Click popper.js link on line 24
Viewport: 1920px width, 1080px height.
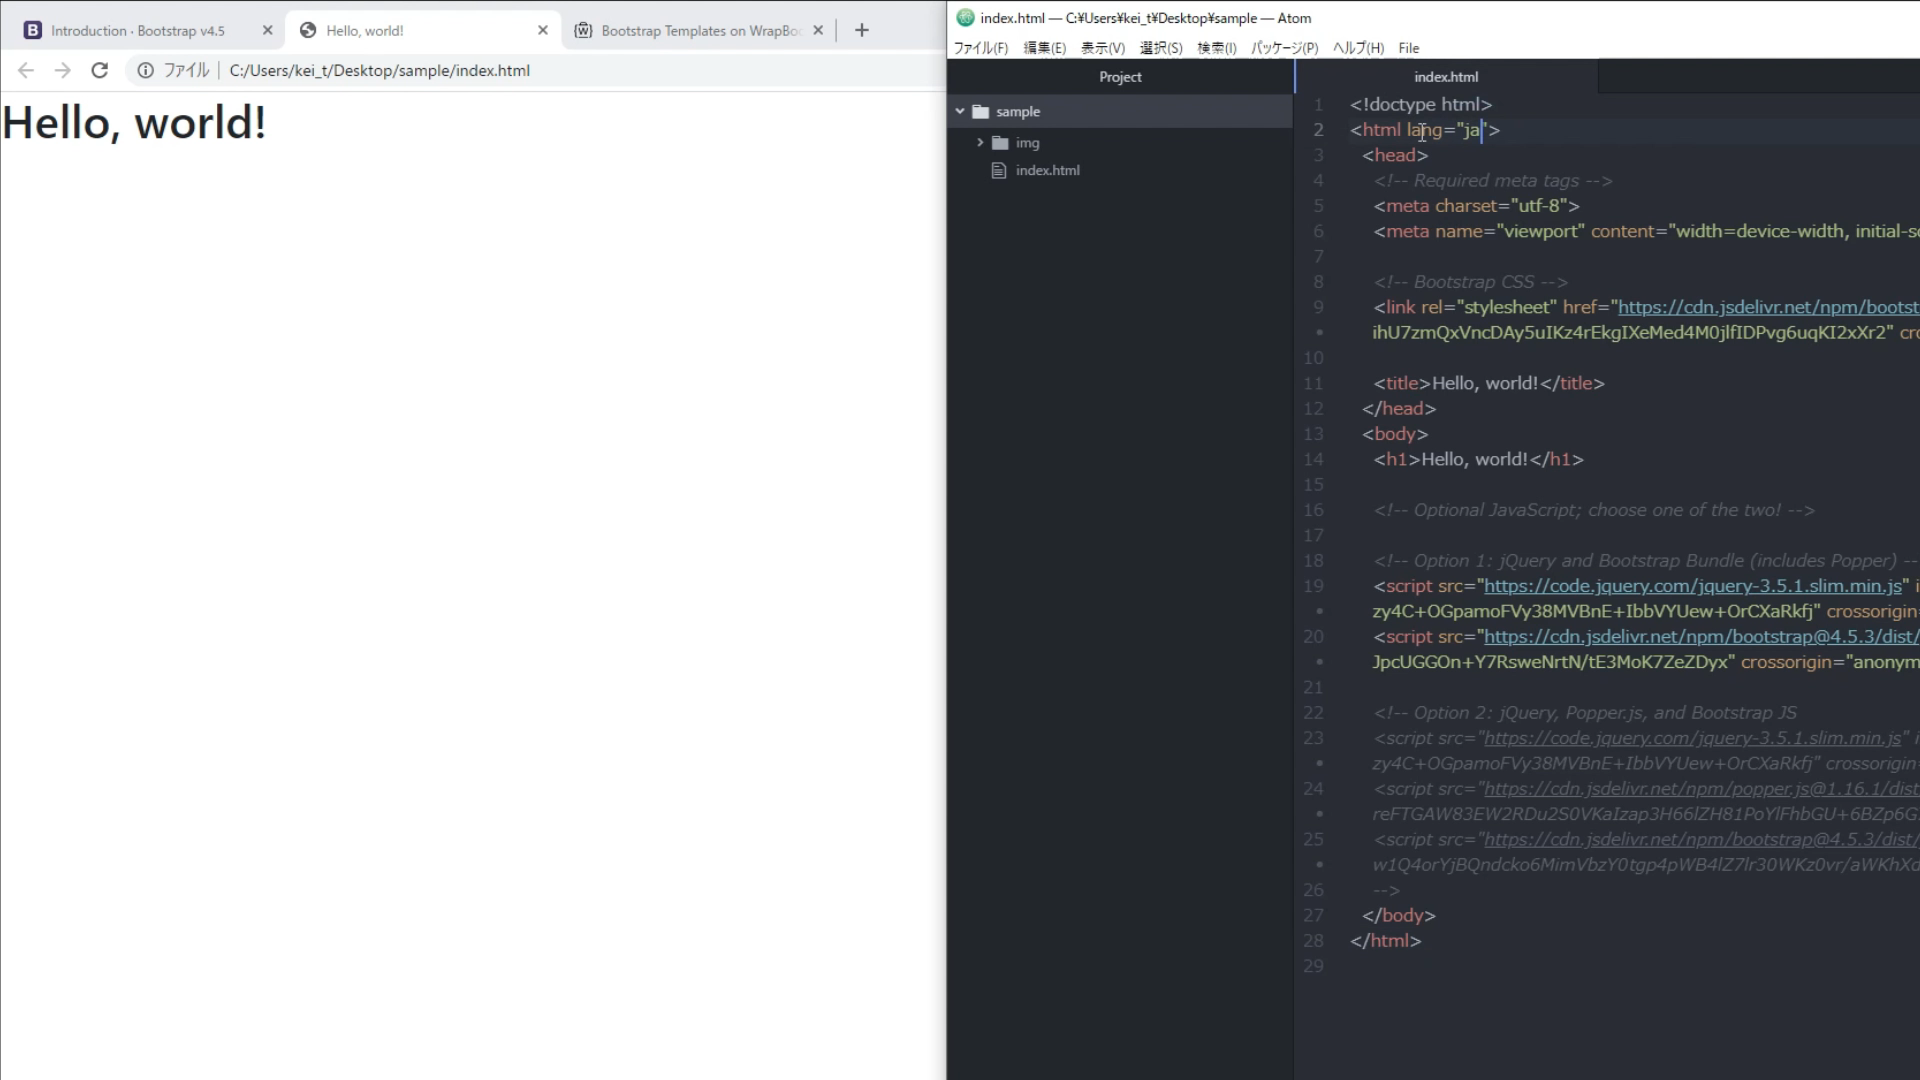point(1701,789)
